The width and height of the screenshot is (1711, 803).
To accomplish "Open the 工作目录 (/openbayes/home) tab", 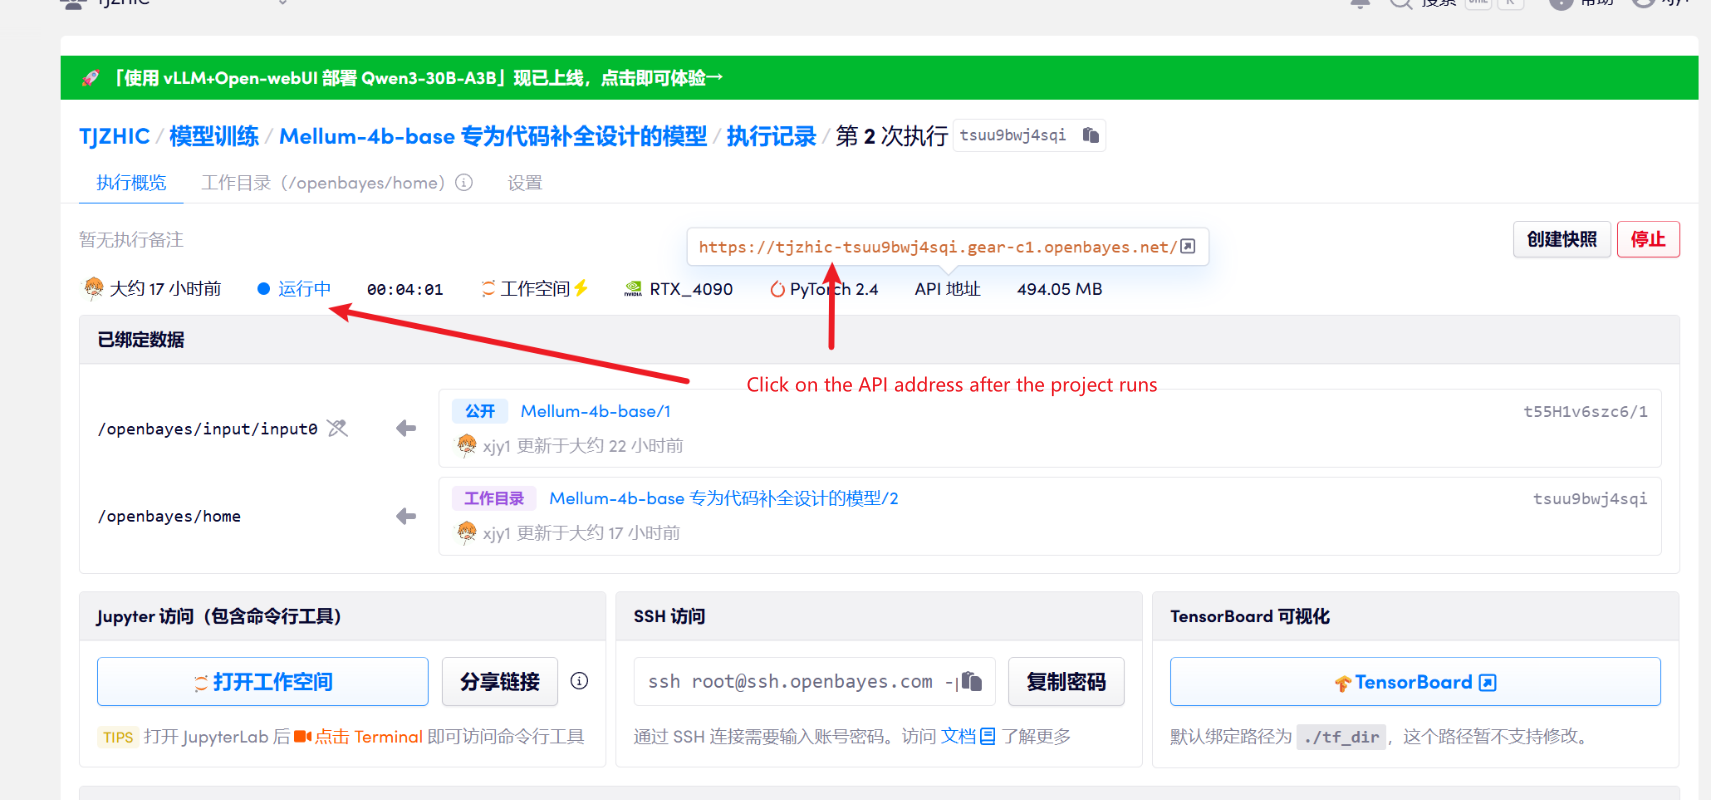I will click(x=322, y=182).
